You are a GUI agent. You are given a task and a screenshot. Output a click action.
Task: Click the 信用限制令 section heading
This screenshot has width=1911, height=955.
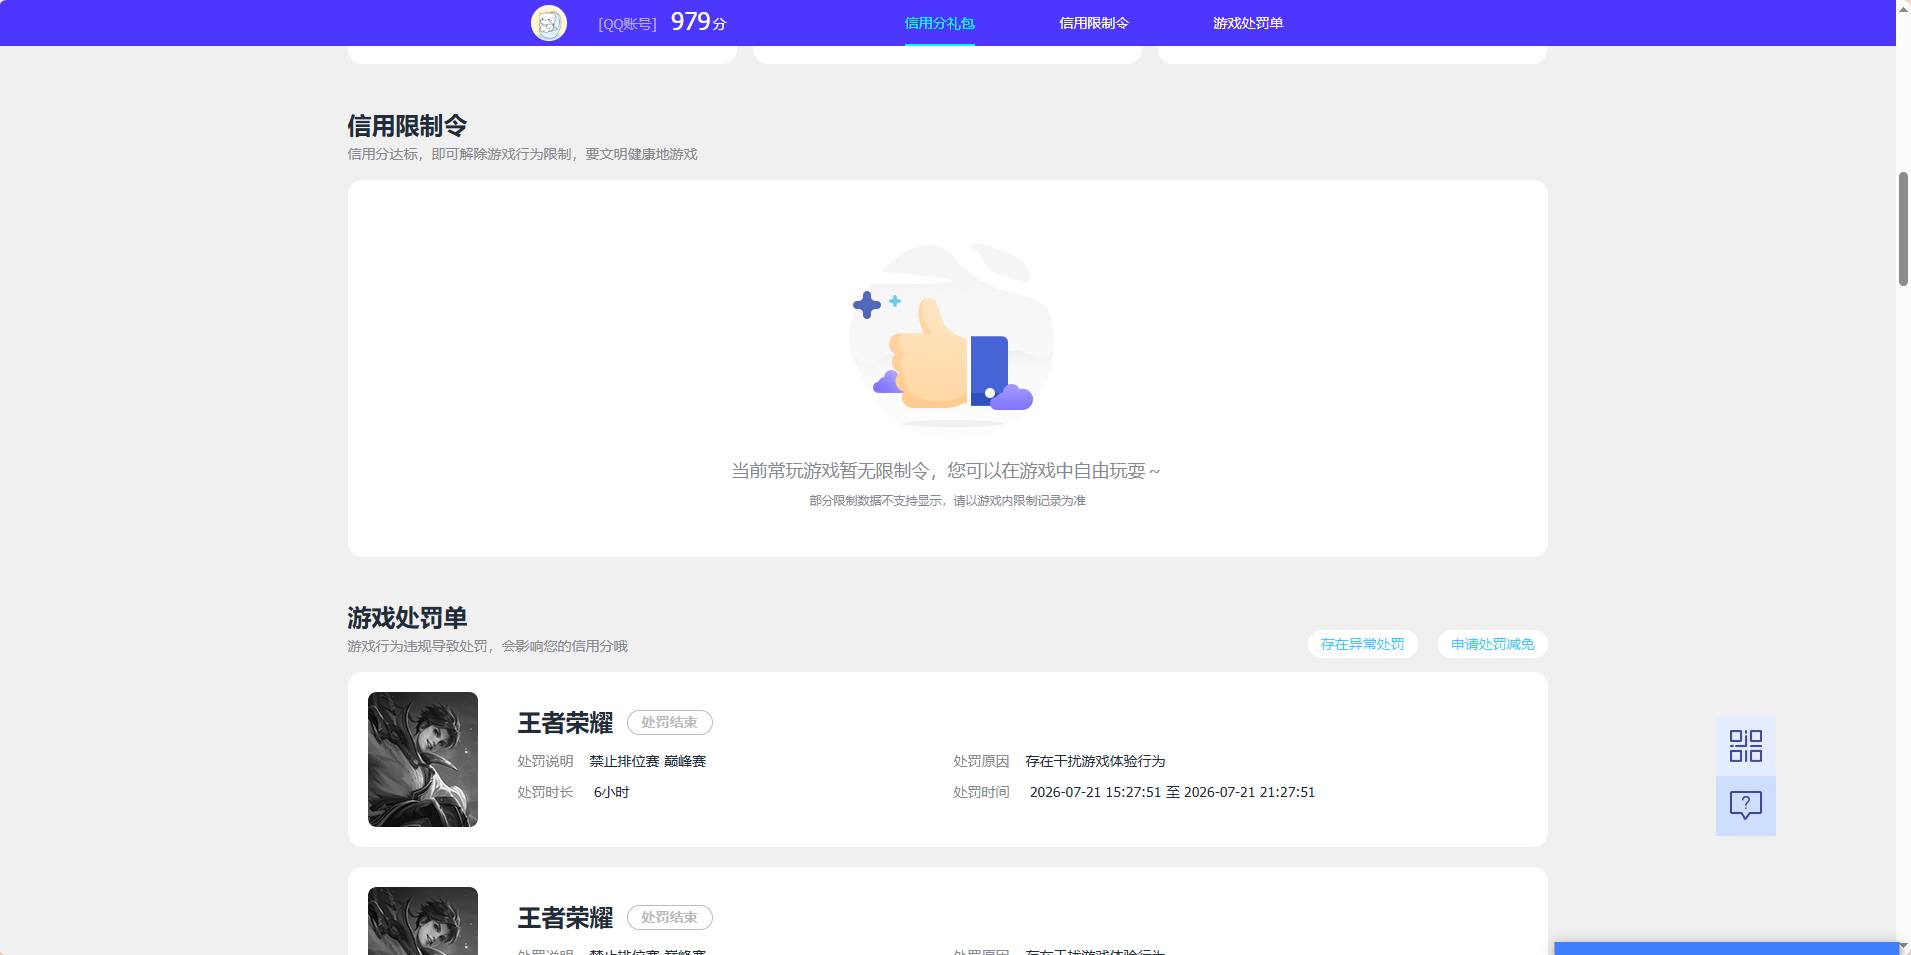pos(407,126)
